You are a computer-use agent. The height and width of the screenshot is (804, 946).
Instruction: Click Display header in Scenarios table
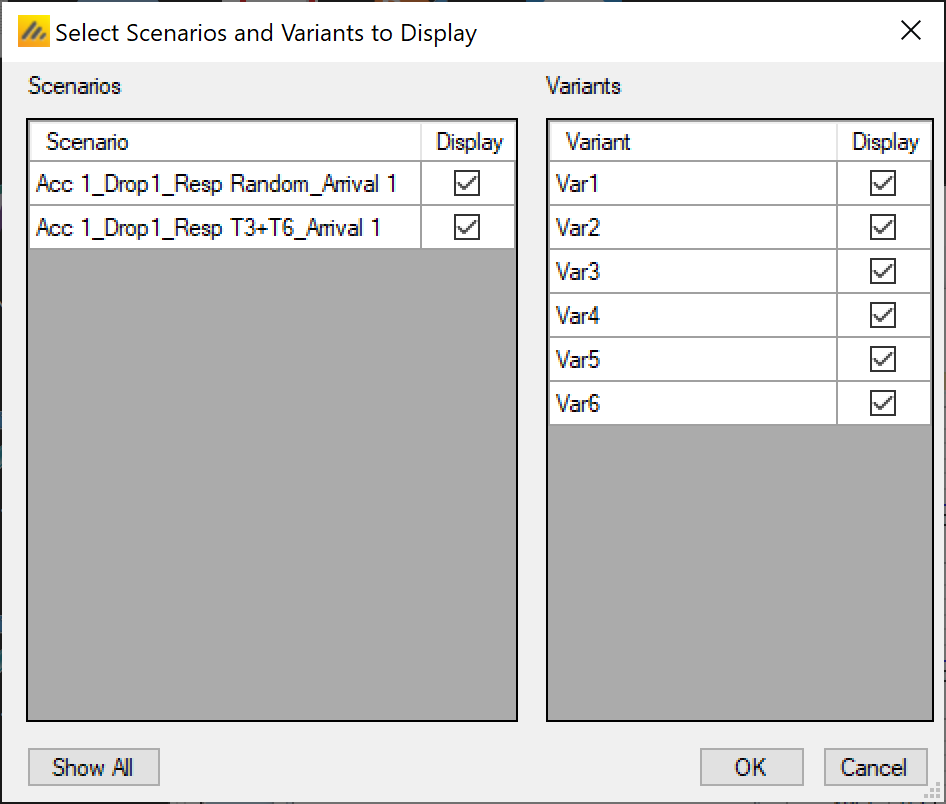point(468,142)
